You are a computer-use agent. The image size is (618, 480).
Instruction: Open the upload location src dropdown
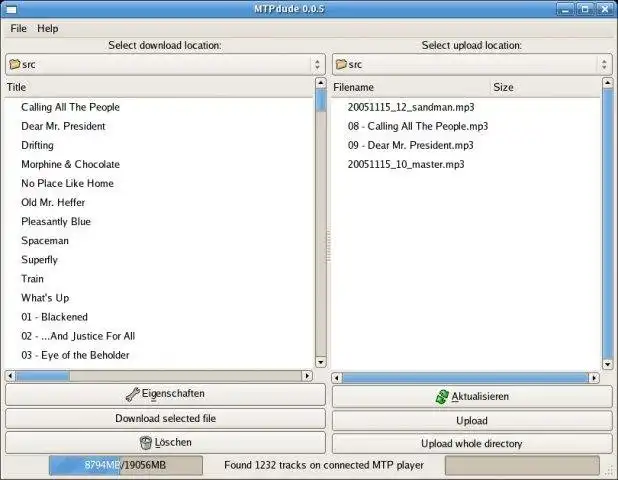click(472, 64)
